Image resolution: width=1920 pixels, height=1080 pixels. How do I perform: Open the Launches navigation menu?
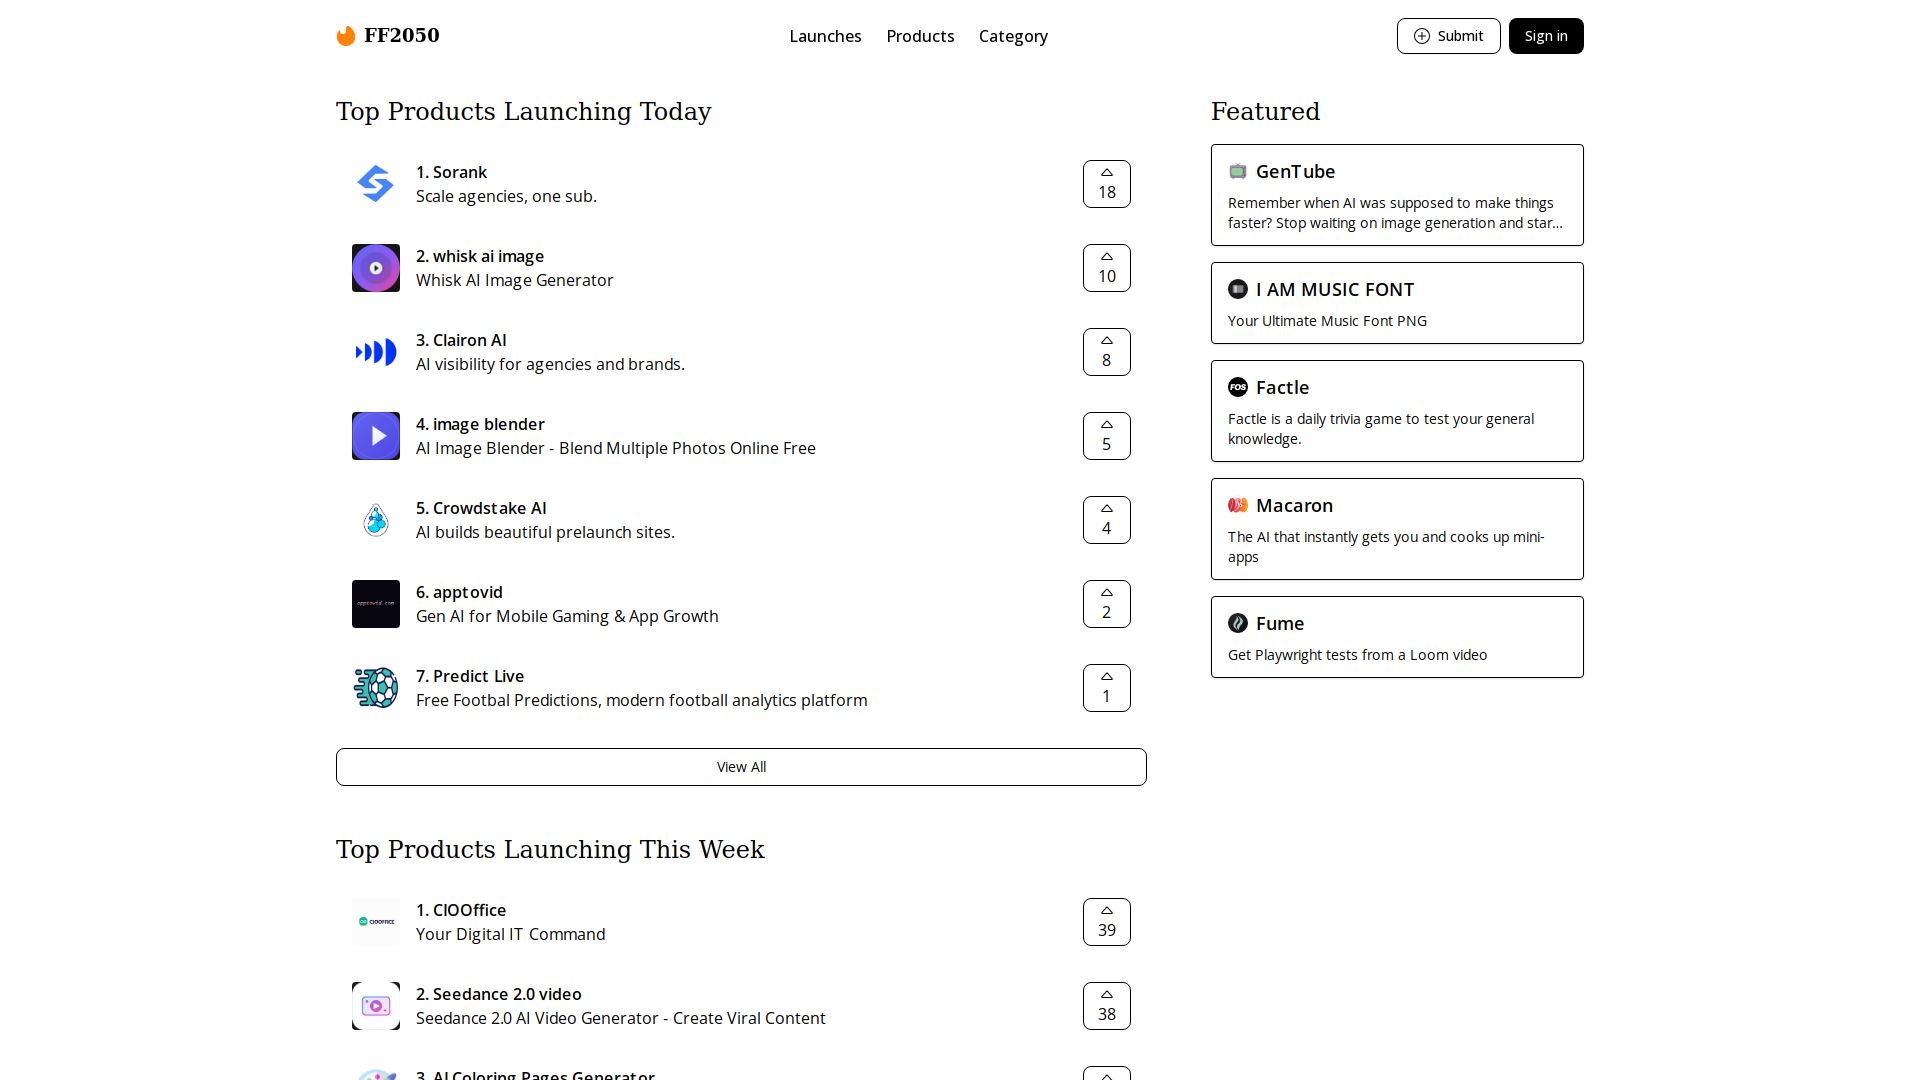(x=825, y=36)
